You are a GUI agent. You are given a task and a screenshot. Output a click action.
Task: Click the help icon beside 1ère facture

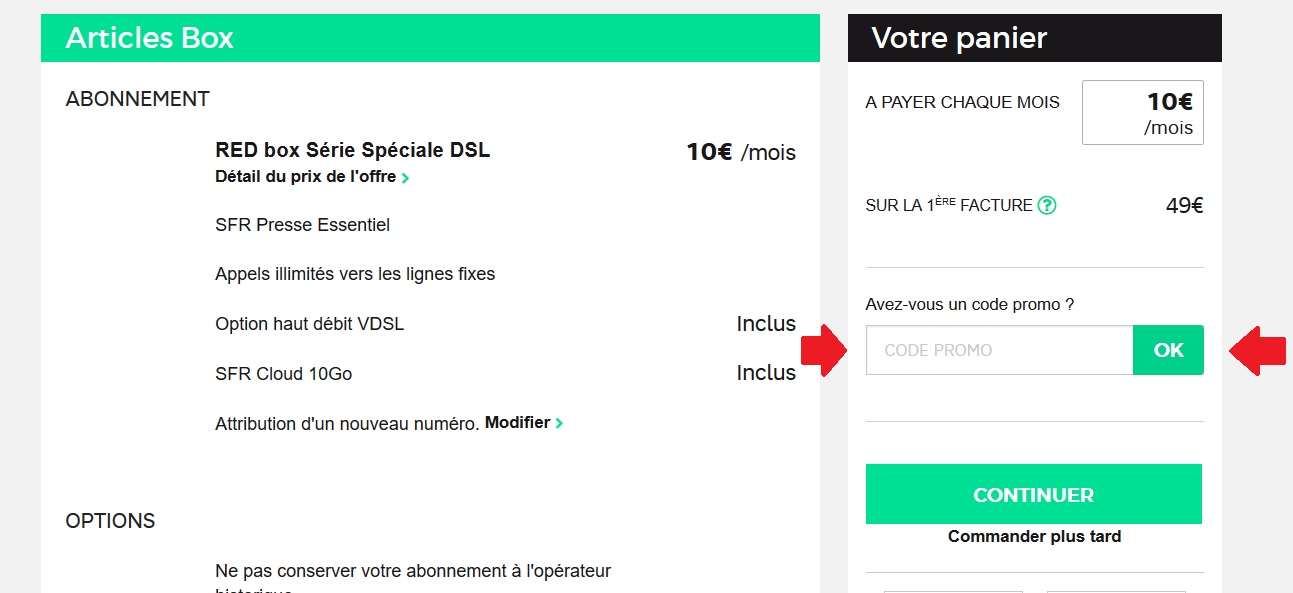[1047, 206]
